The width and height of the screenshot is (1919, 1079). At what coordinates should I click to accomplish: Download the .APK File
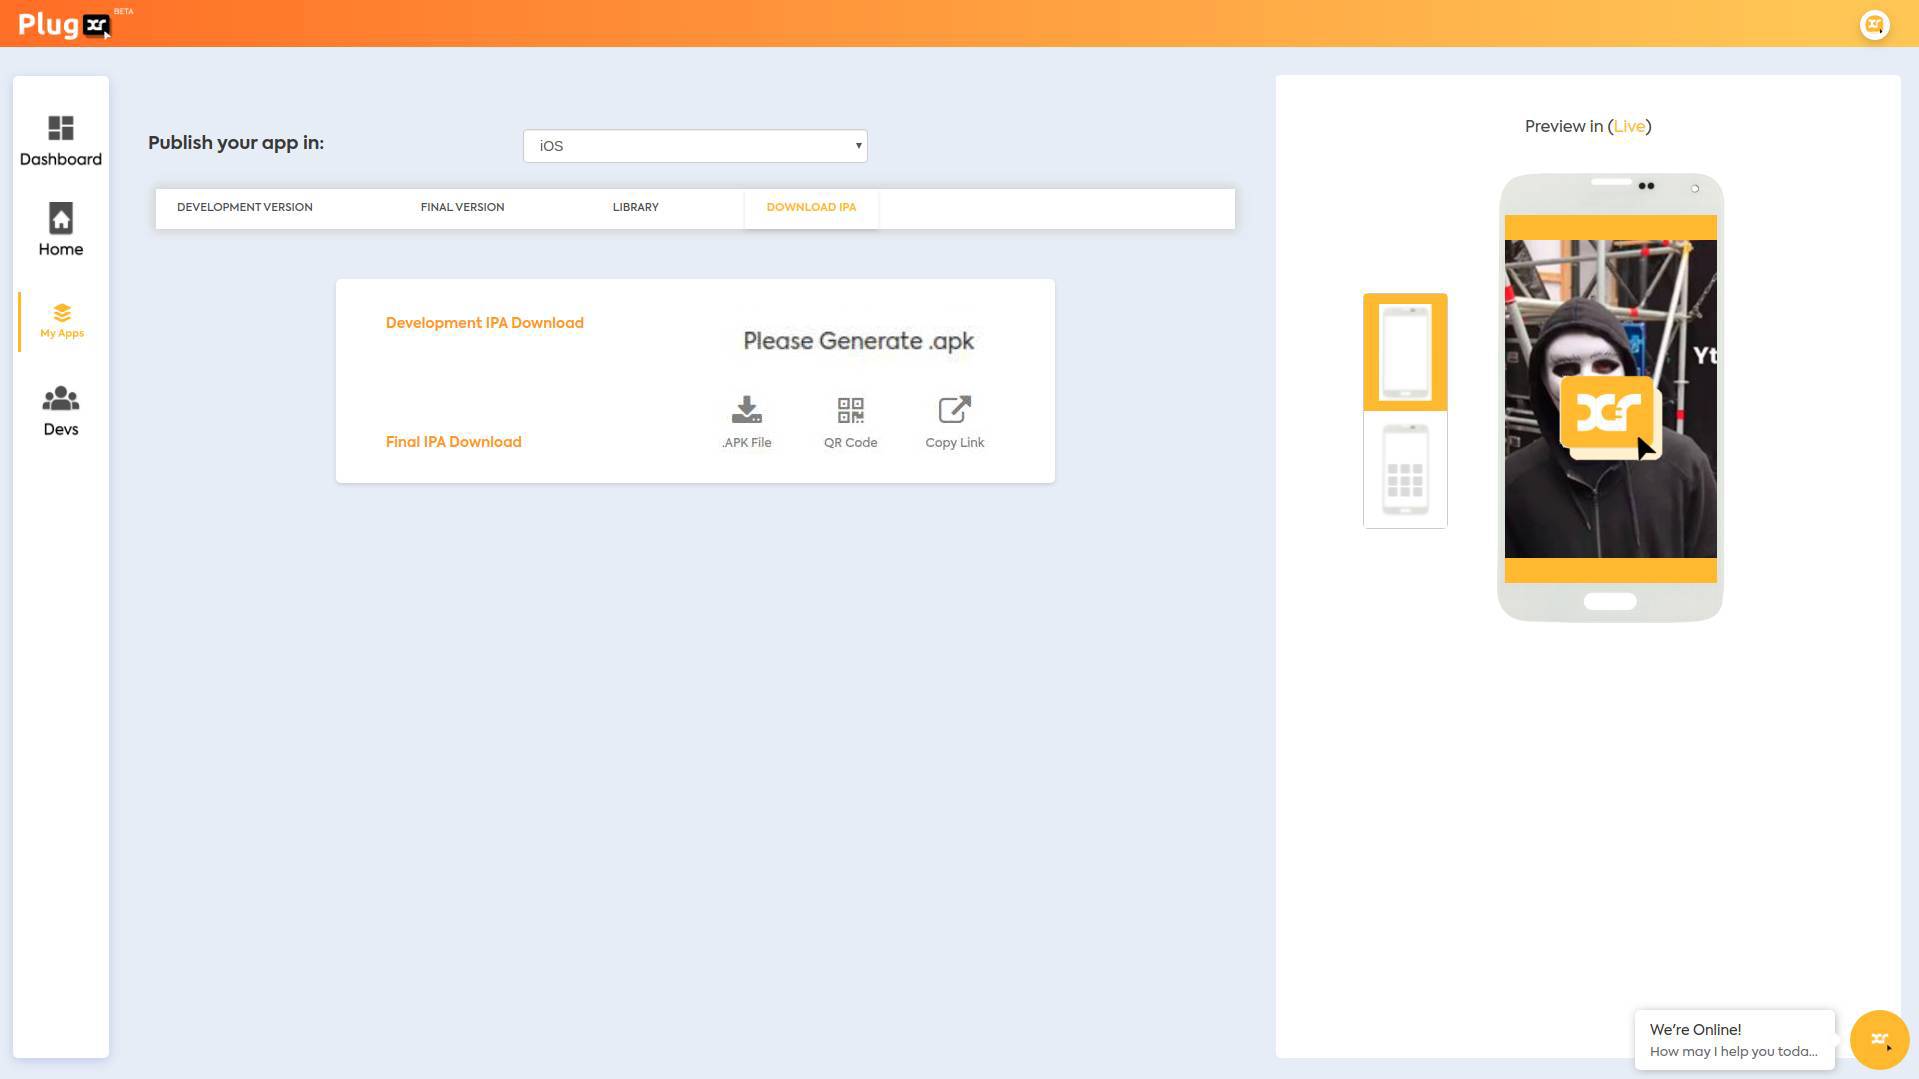(x=746, y=421)
